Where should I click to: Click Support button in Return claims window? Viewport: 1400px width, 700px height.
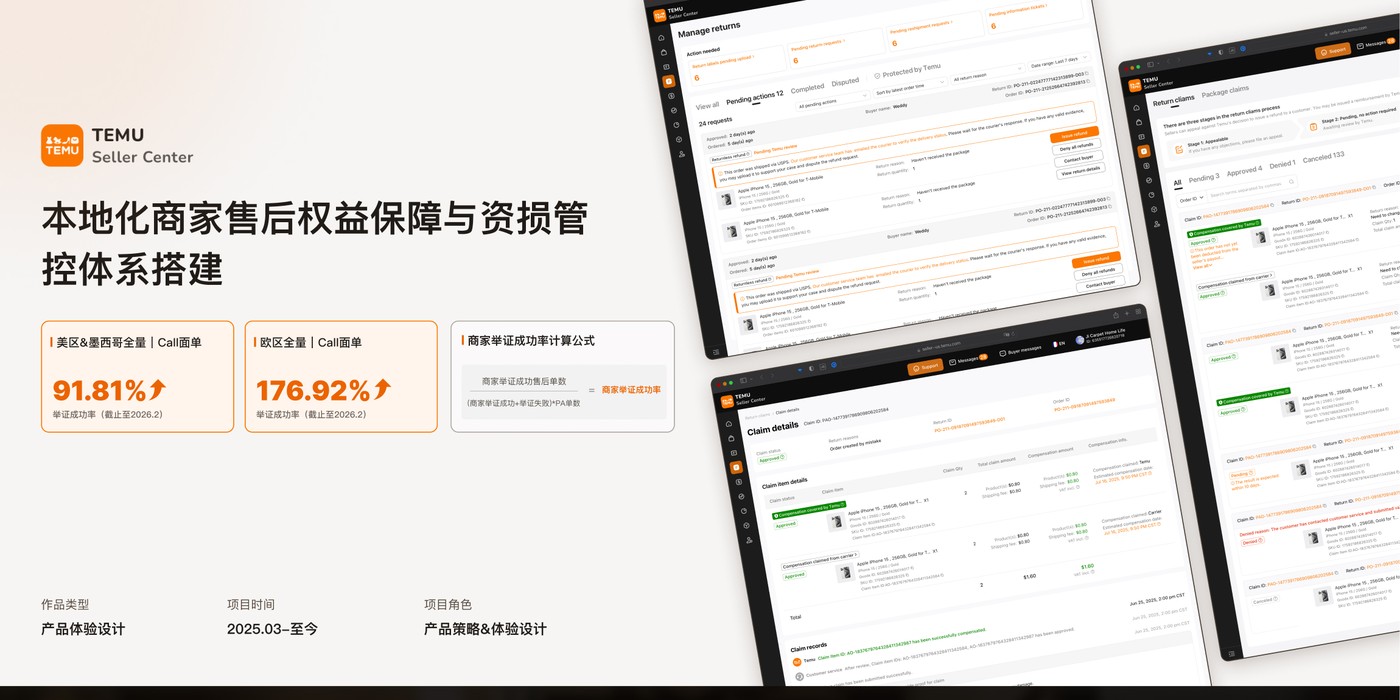pyautogui.click(x=1332, y=51)
